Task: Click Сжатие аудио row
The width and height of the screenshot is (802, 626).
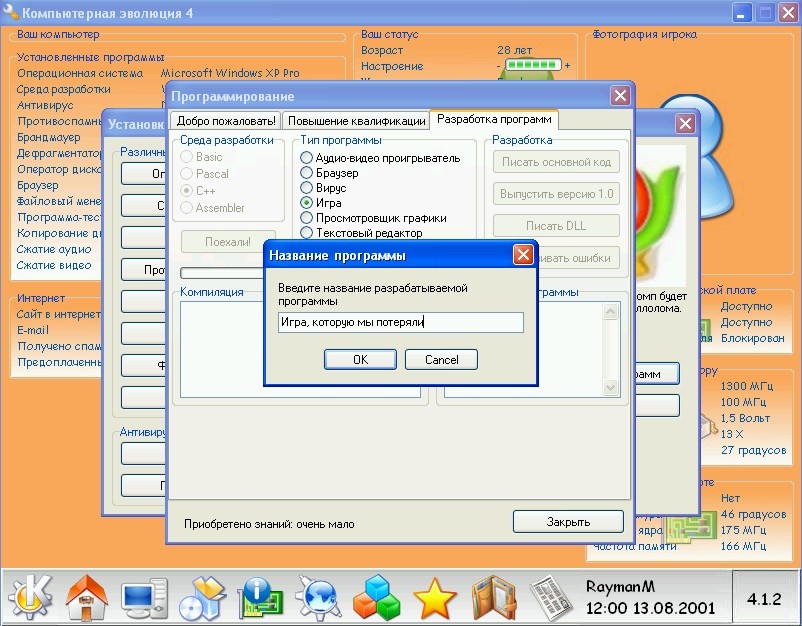Action: pyautogui.click(x=54, y=249)
